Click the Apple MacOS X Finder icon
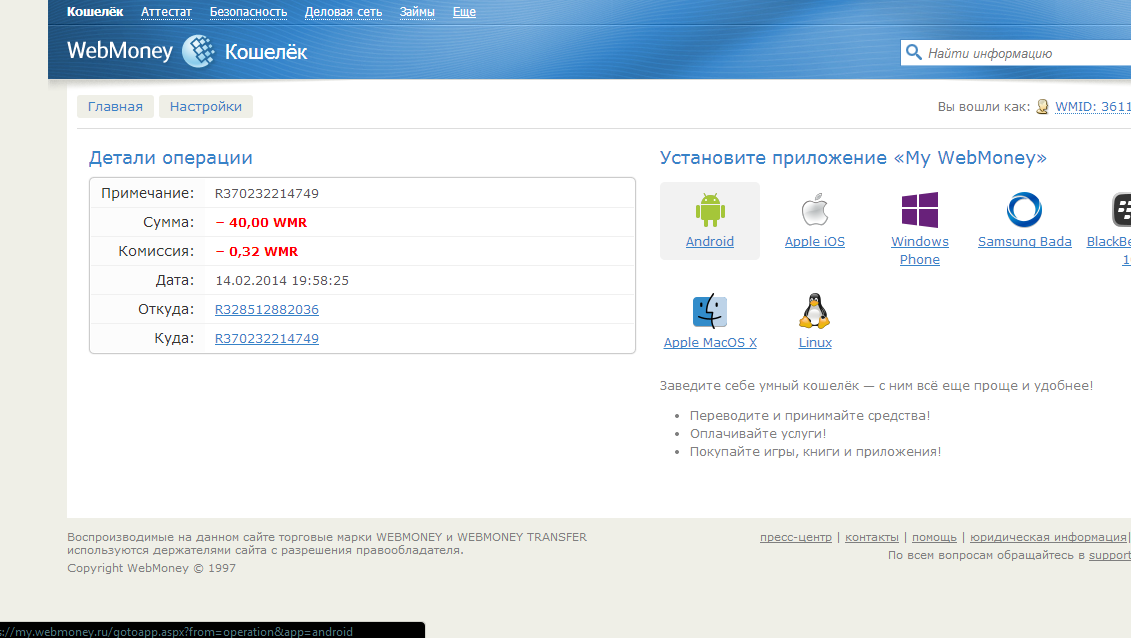This screenshot has height=638, width=1131. click(x=710, y=311)
